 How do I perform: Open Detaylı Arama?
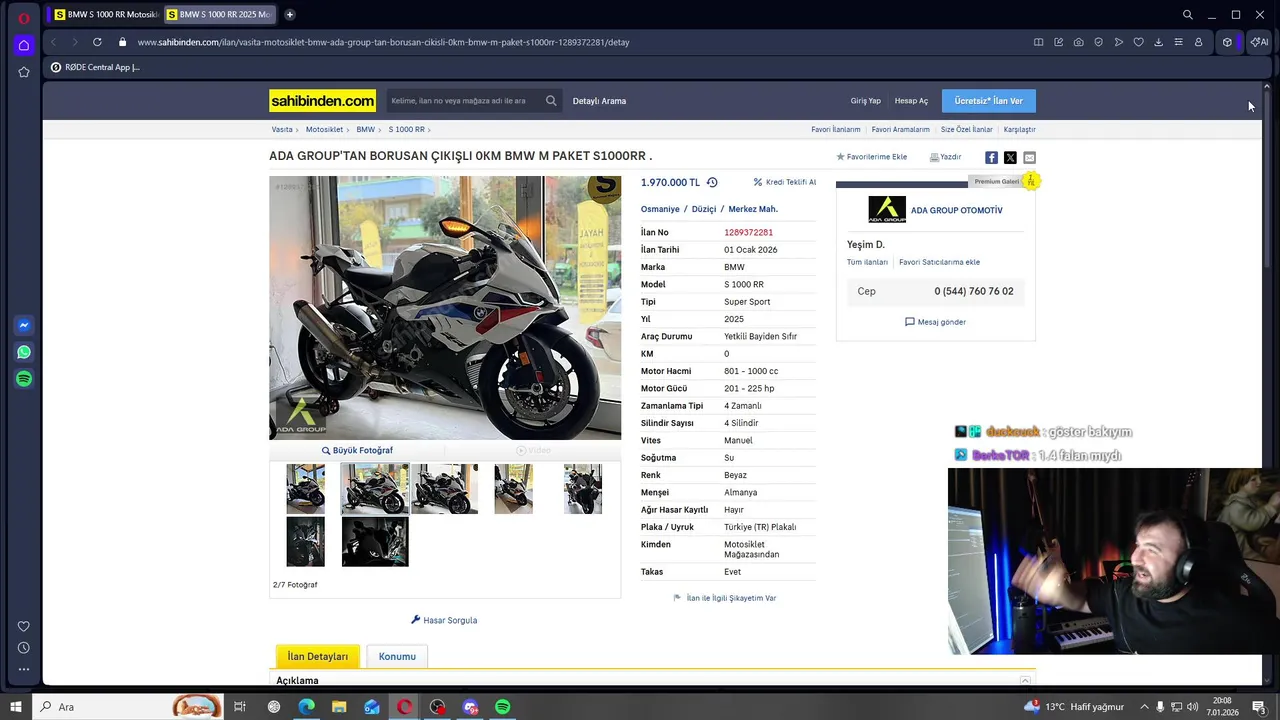tap(599, 101)
